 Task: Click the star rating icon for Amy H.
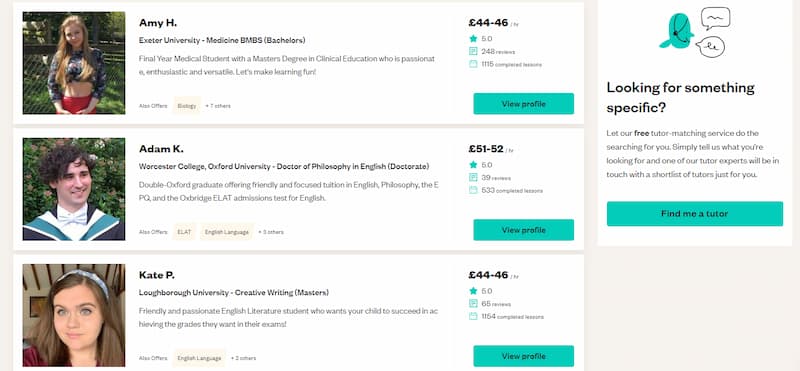(x=473, y=38)
